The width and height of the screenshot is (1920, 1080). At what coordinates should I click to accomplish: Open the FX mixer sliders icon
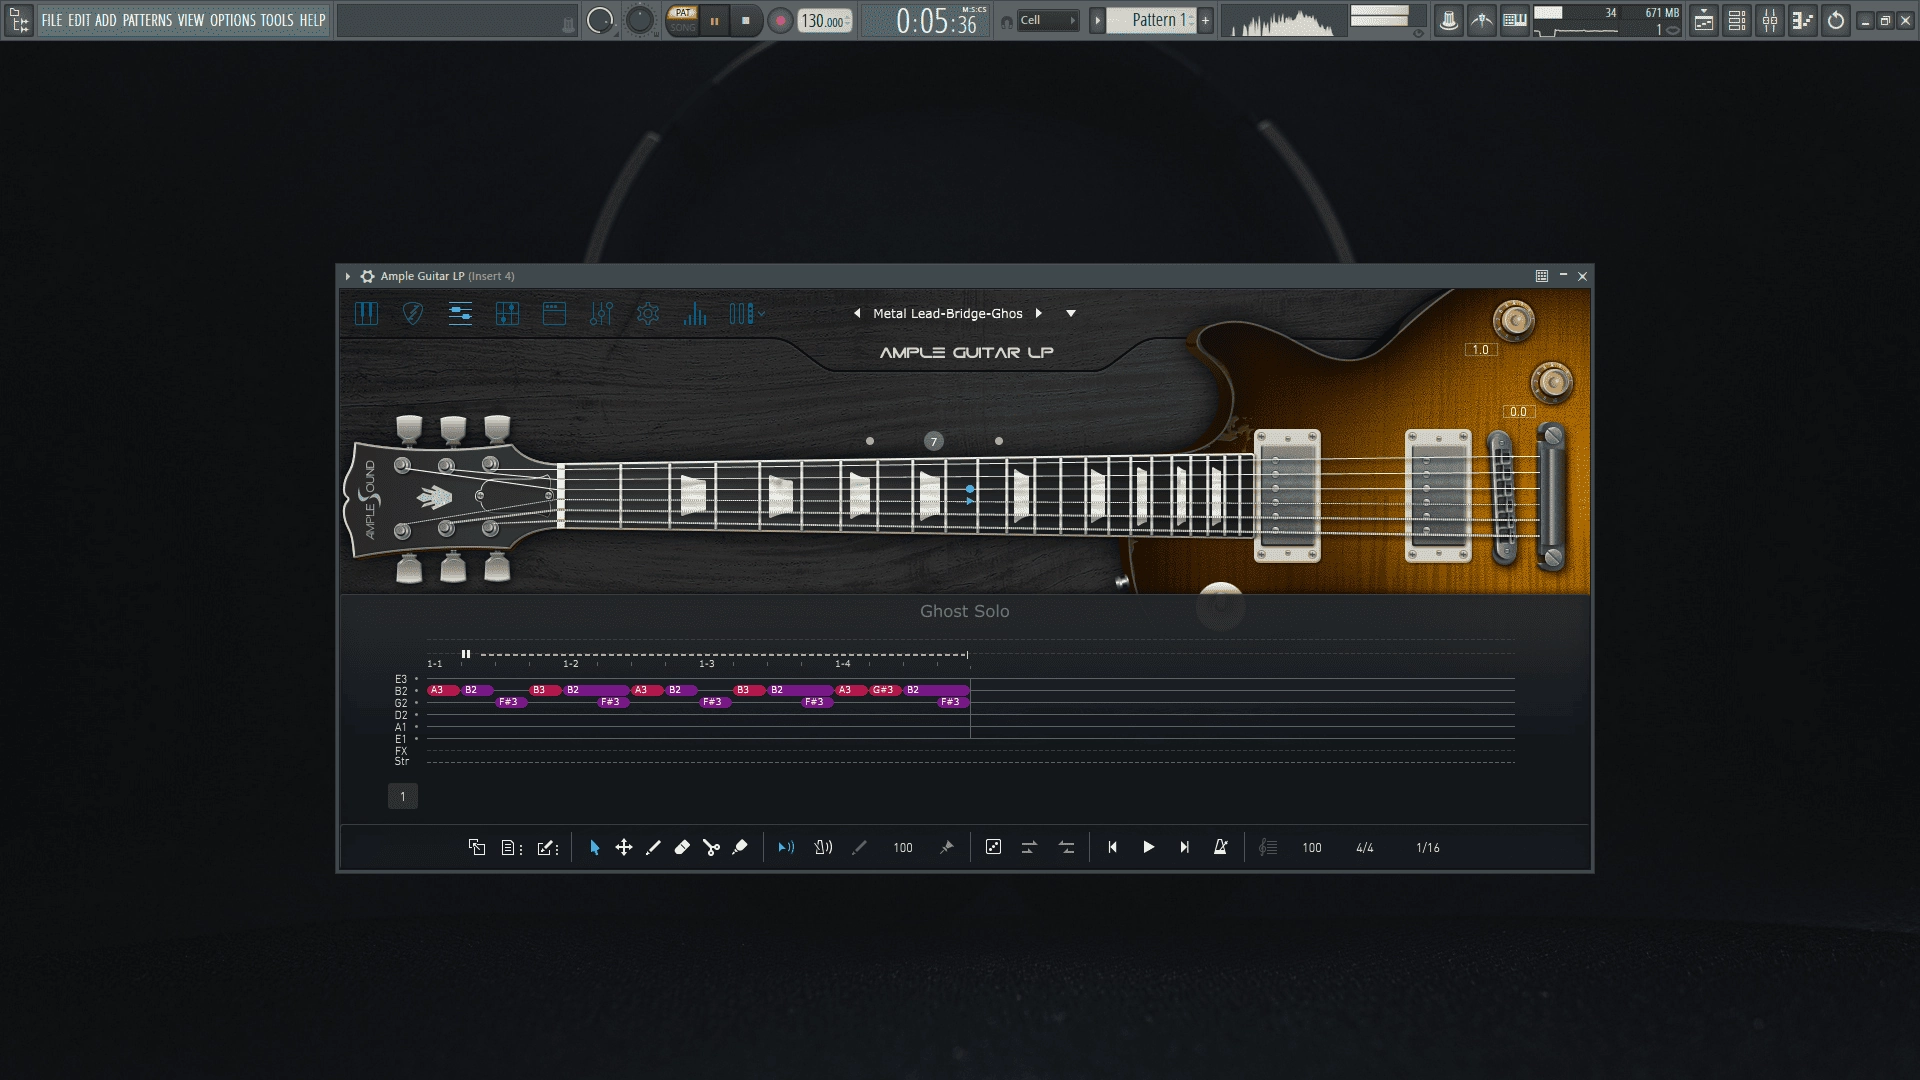(601, 314)
